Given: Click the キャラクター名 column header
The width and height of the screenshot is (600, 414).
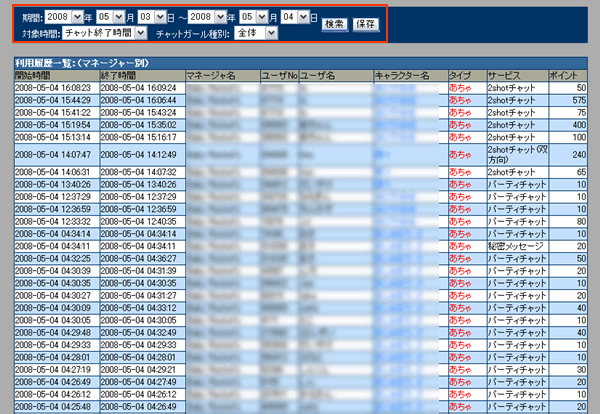Looking at the screenshot, I should click(401, 75).
